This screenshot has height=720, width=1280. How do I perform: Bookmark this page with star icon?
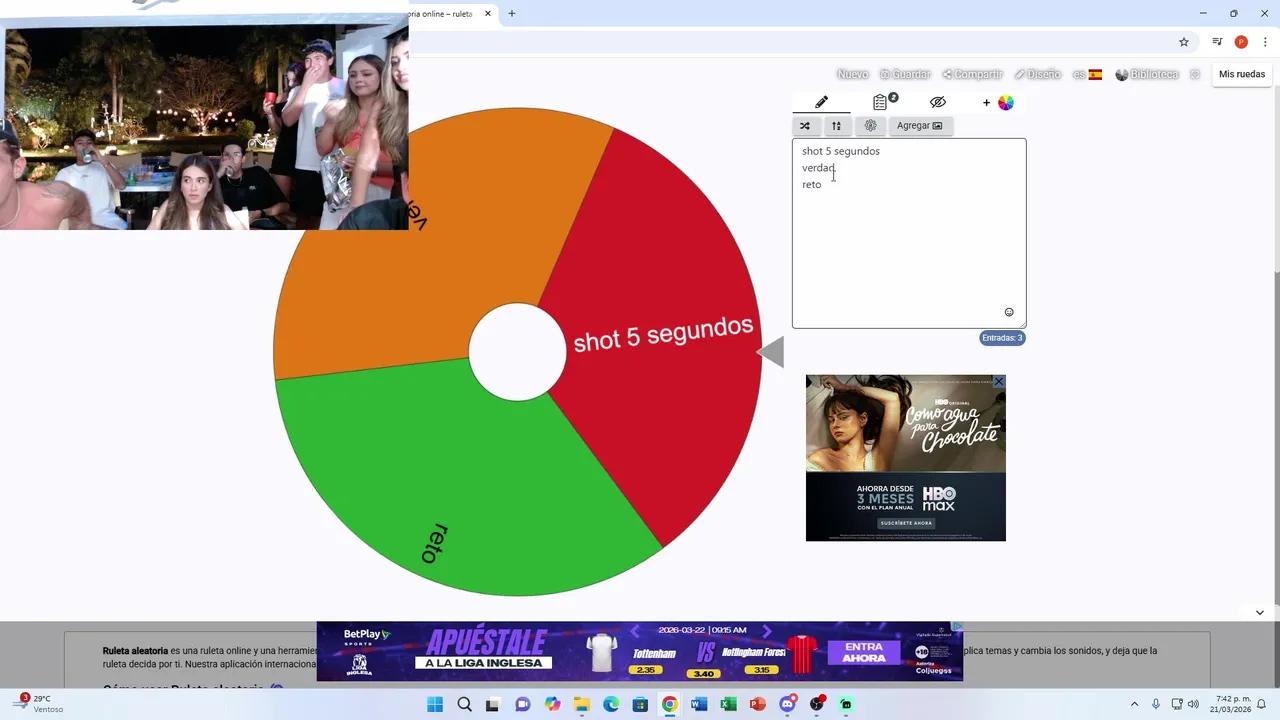[x=1184, y=42]
